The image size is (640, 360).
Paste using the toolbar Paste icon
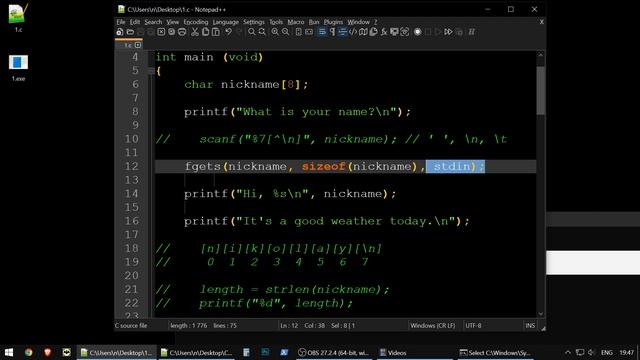(216, 32)
